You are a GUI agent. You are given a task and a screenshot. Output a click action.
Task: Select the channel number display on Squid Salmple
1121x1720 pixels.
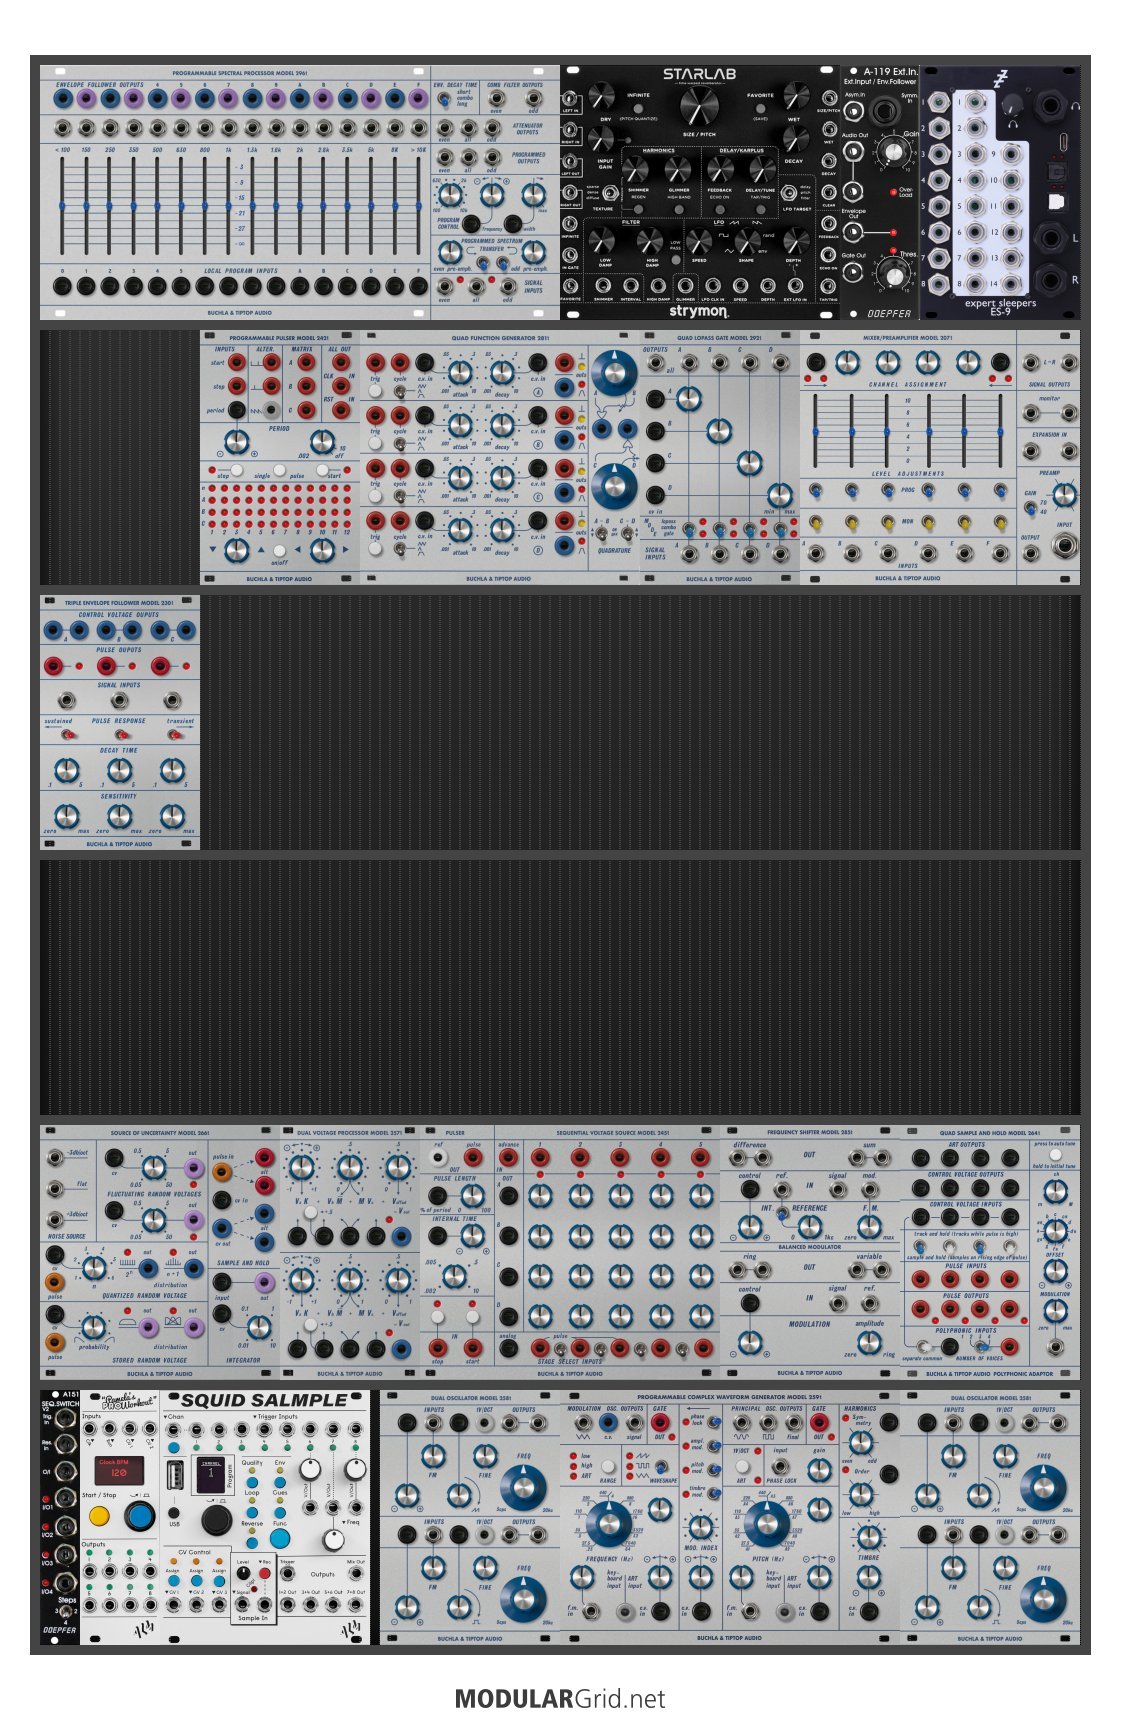coord(211,1473)
